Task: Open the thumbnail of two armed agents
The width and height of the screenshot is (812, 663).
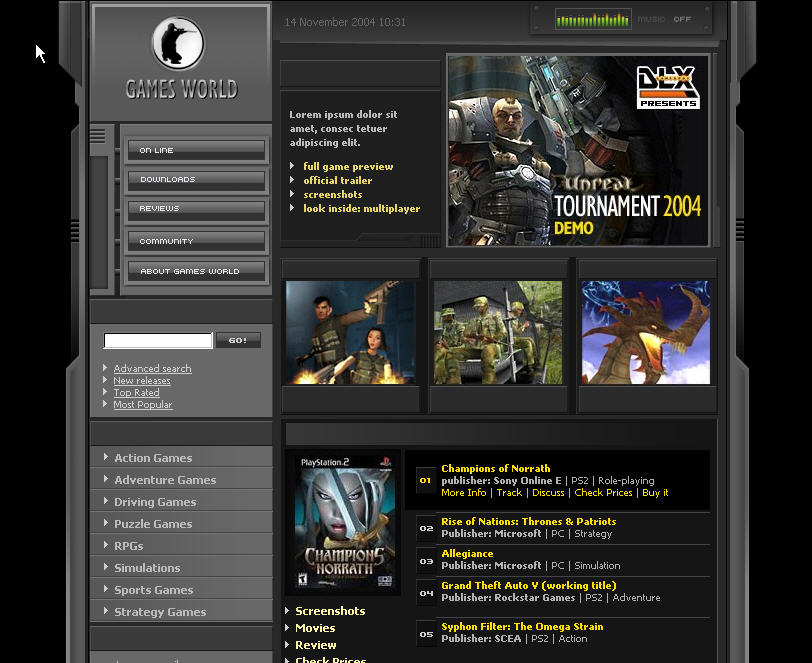Action: click(350, 333)
